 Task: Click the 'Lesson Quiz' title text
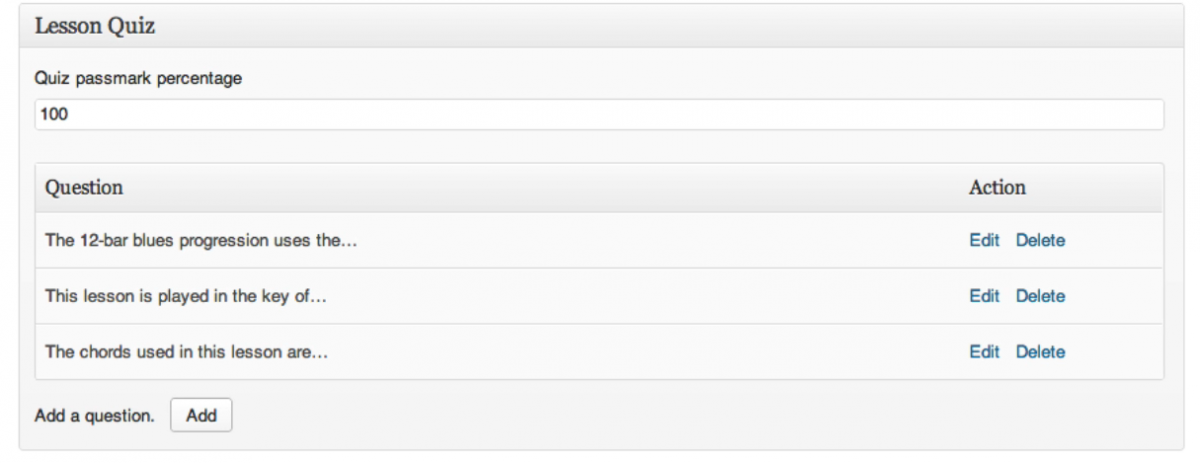click(94, 26)
